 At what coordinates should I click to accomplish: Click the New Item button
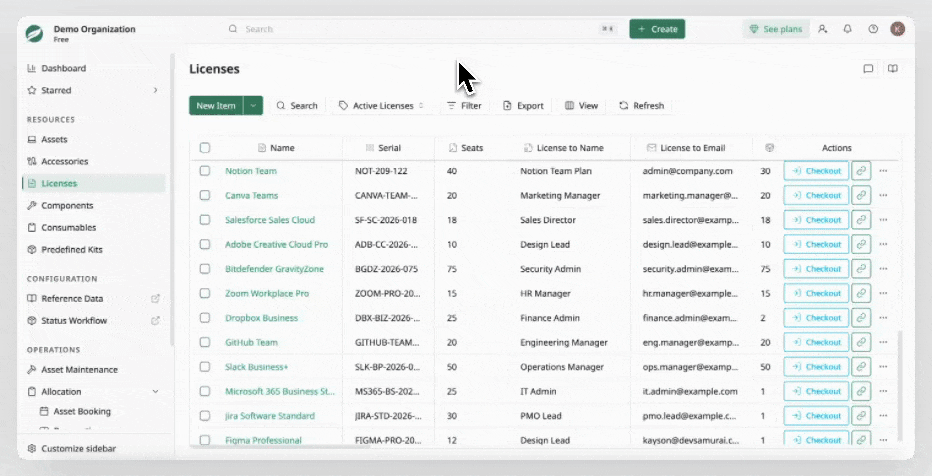(x=216, y=106)
